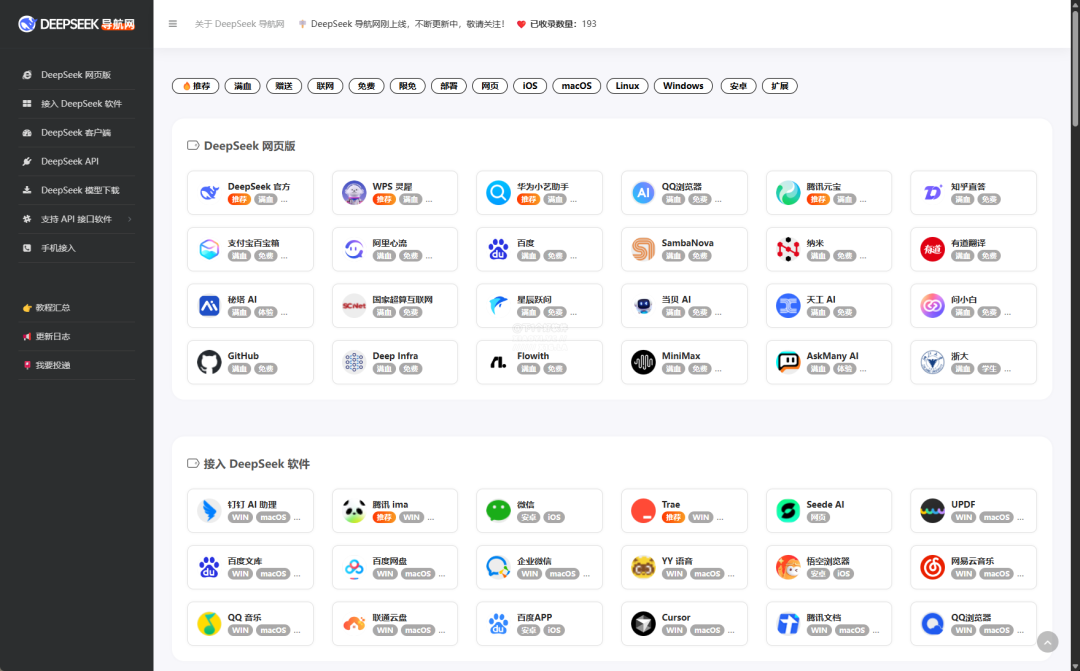The height and width of the screenshot is (671, 1080).
Task: Open the 支付宝百宝箱 icon
Action: click(x=209, y=249)
